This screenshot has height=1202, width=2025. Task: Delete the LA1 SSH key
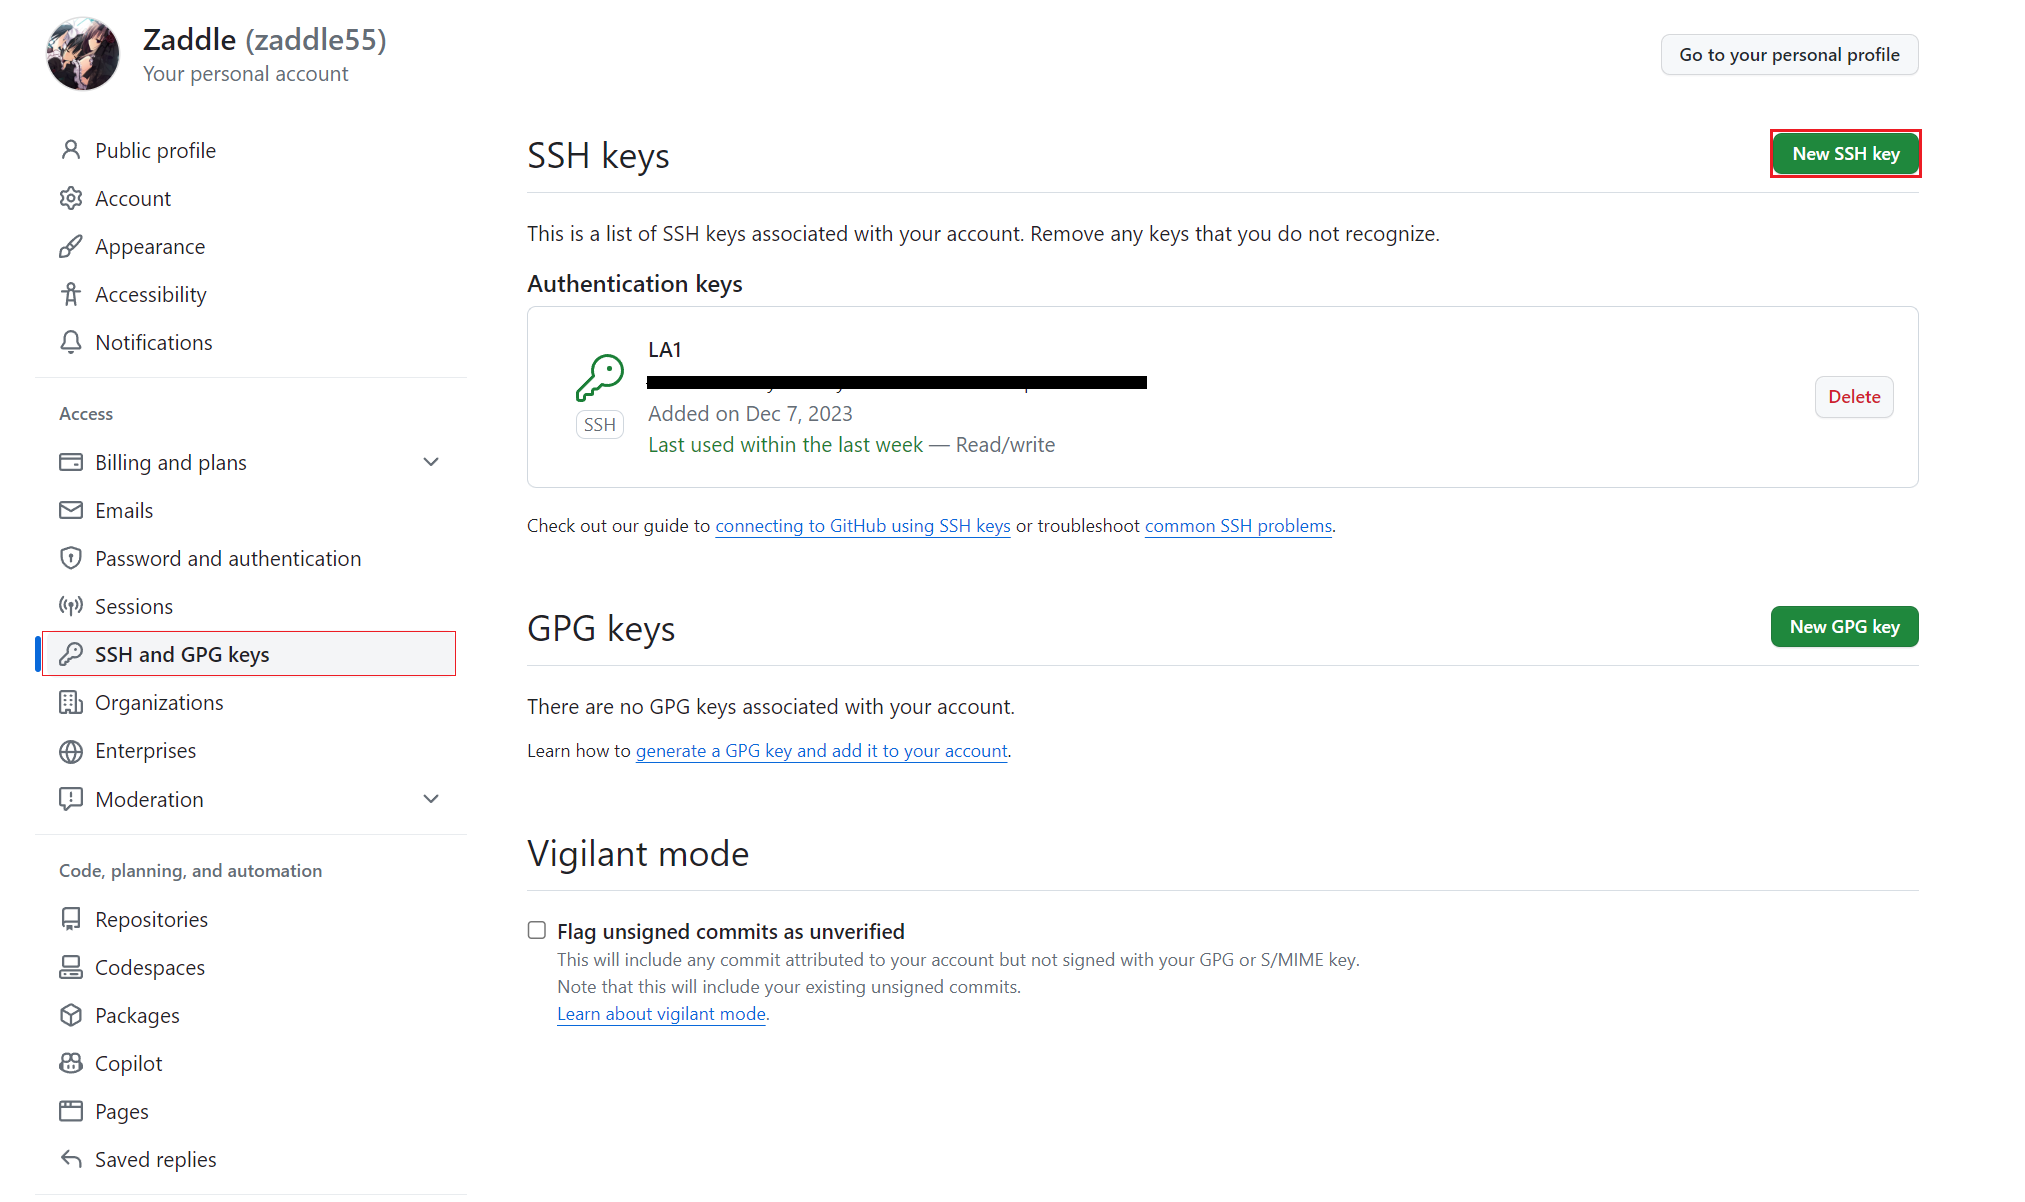click(1853, 397)
